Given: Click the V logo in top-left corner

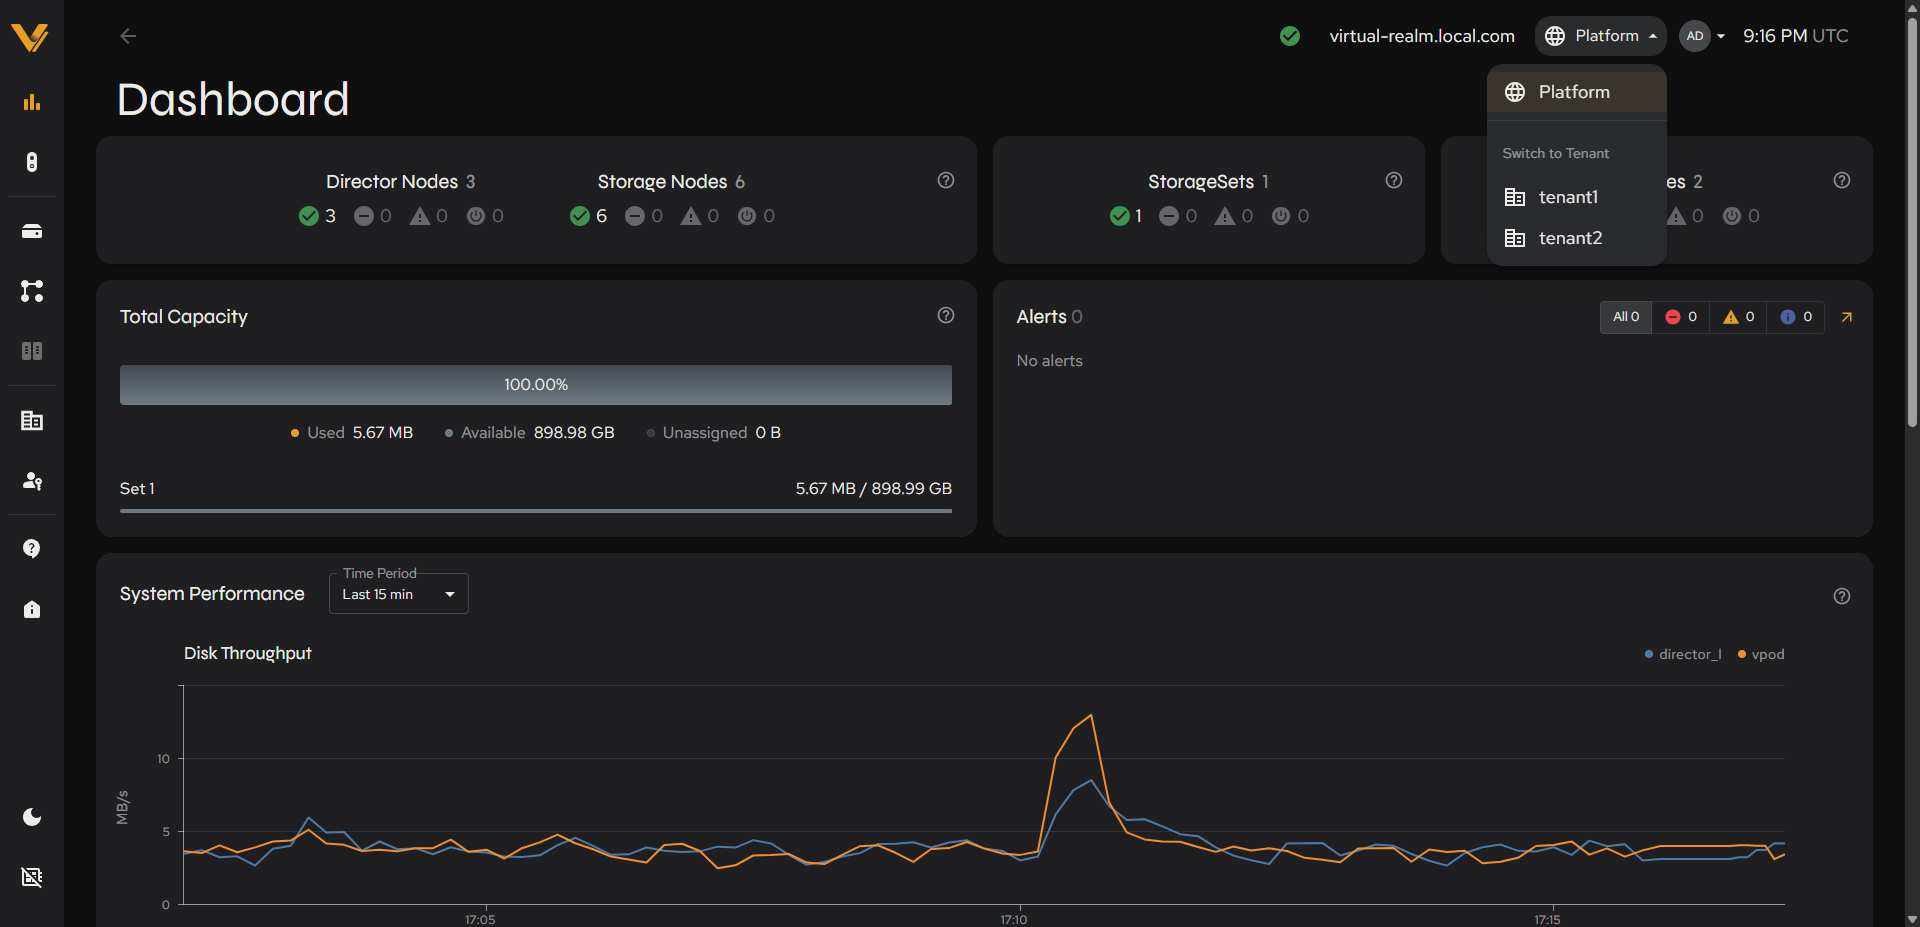Looking at the screenshot, I should coord(30,37).
